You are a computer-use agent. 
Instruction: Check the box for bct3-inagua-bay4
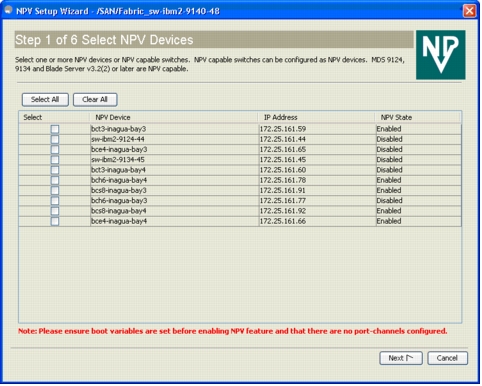[x=55, y=170]
